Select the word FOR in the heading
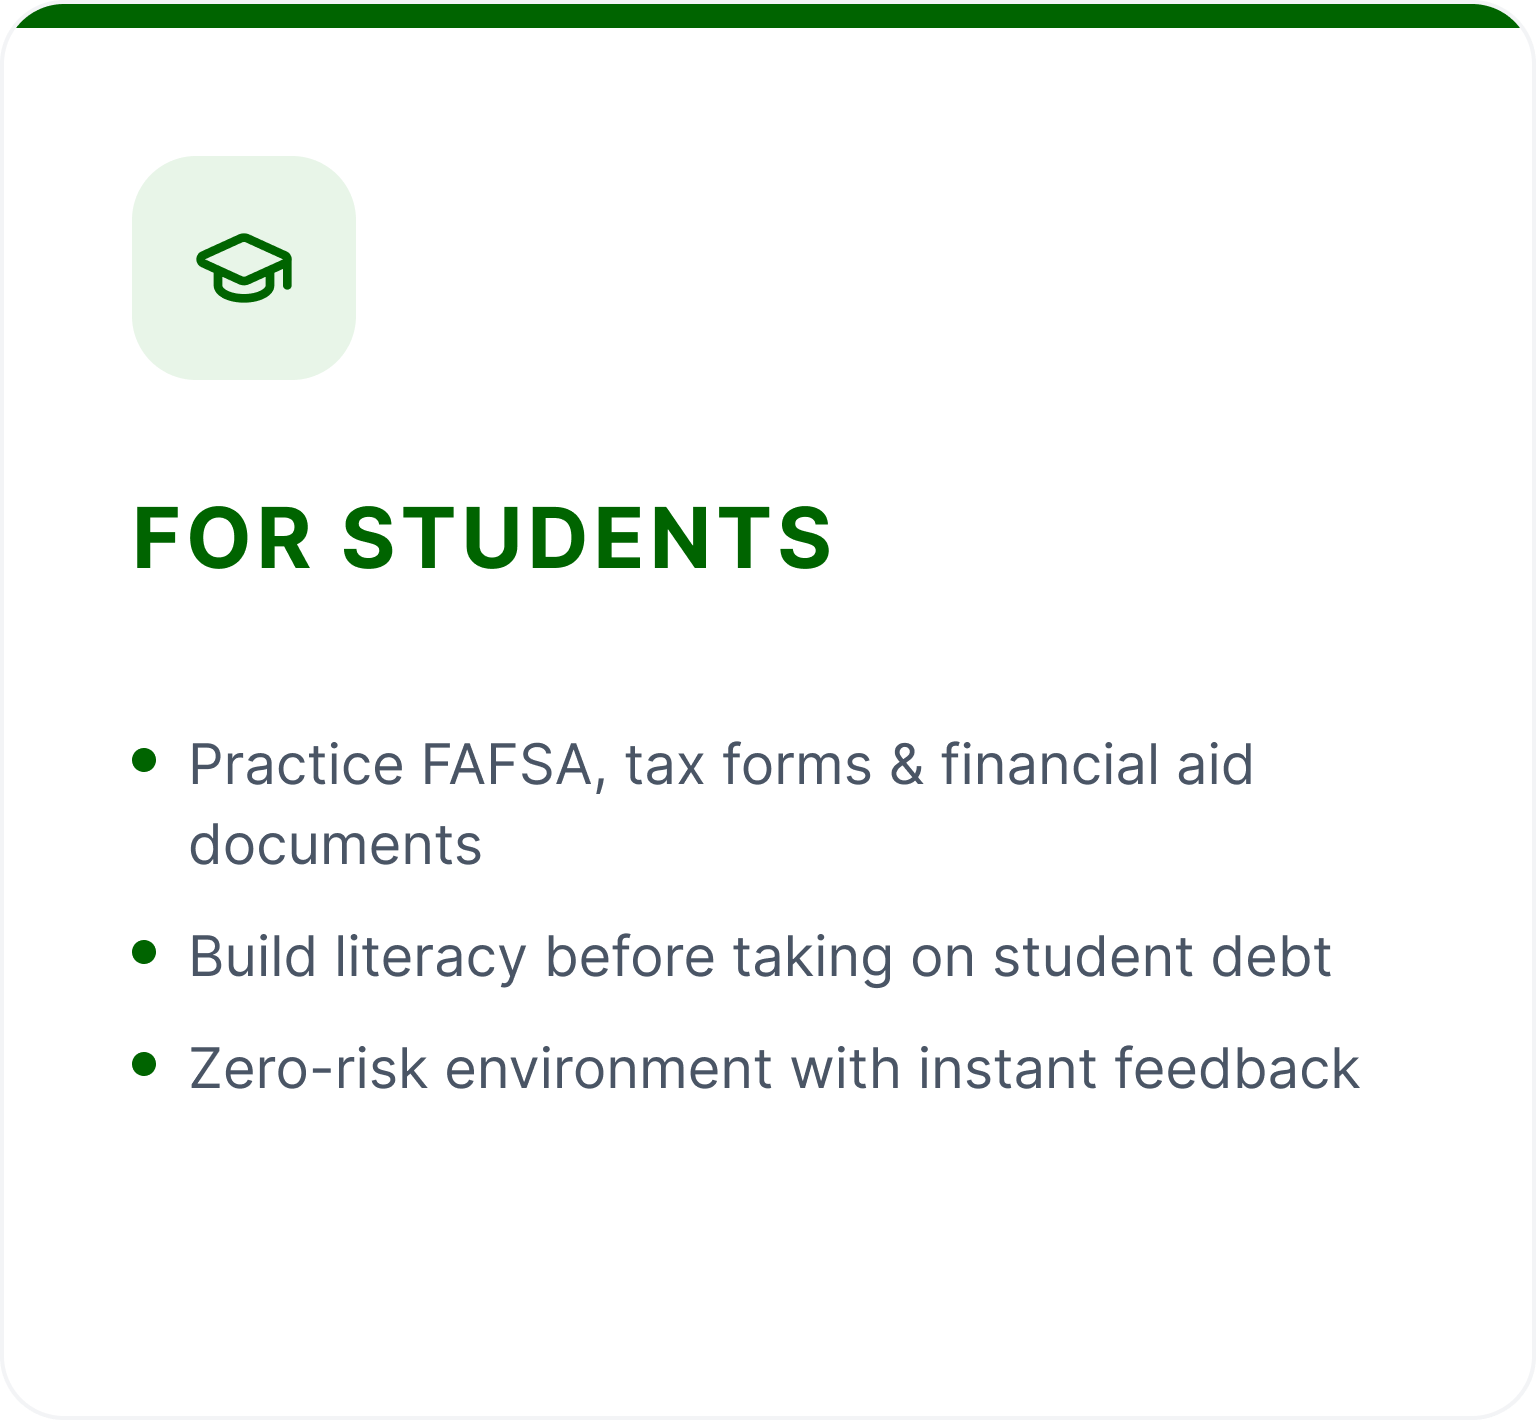 pyautogui.click(x=222, y=538)
